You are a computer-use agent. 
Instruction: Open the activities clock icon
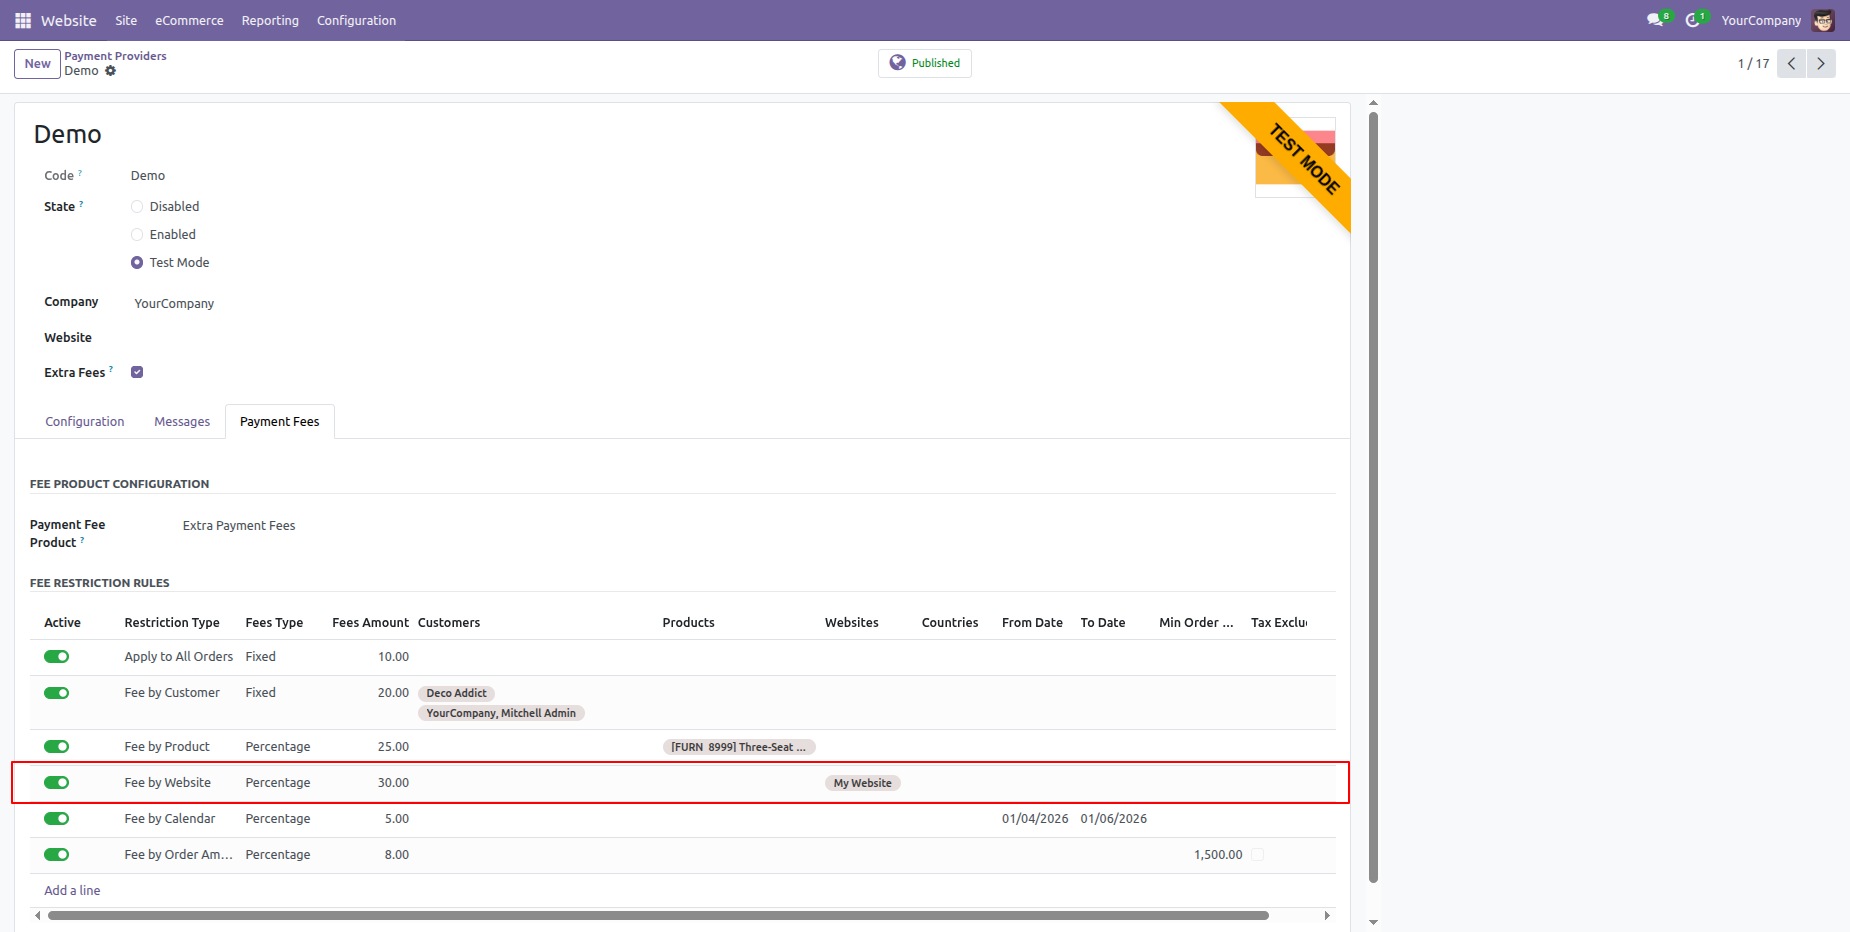tap(1692, 20)
